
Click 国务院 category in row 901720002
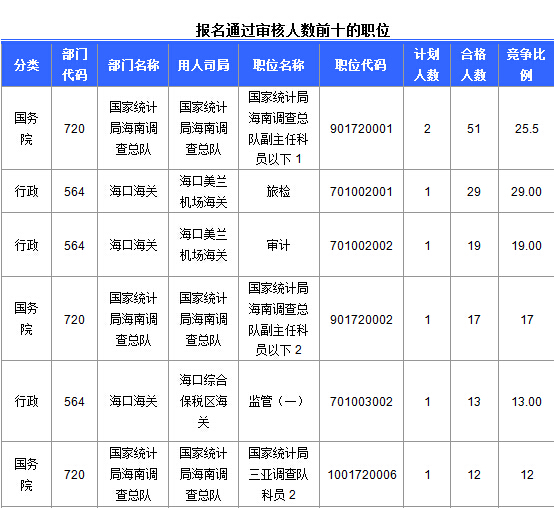[26, 319]
